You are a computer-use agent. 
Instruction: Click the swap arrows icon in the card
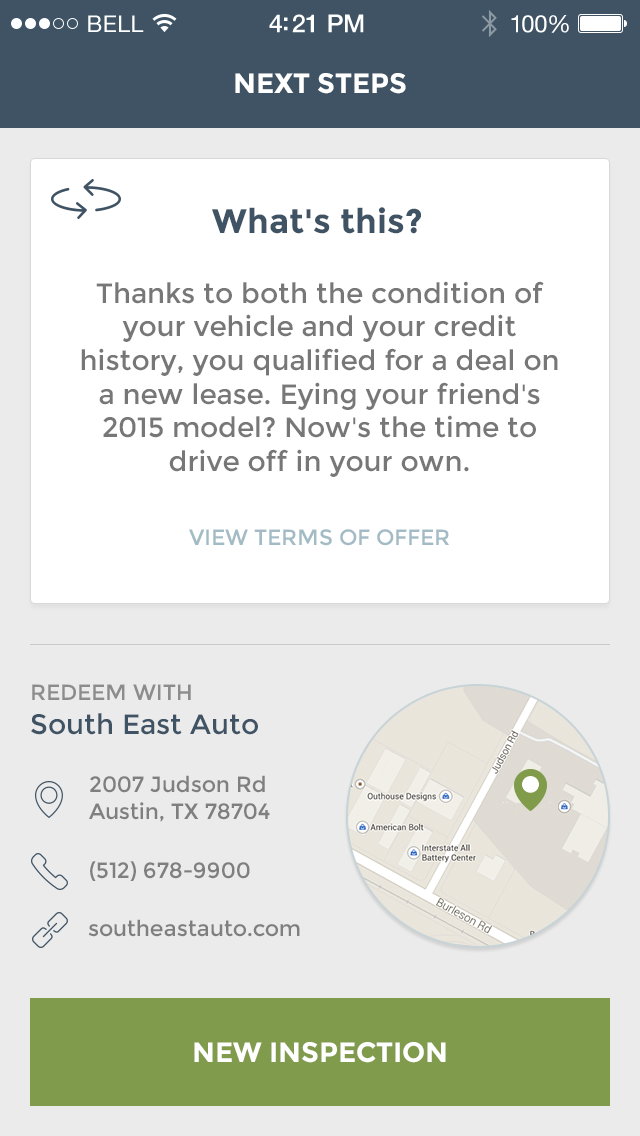tap(86, 198)
